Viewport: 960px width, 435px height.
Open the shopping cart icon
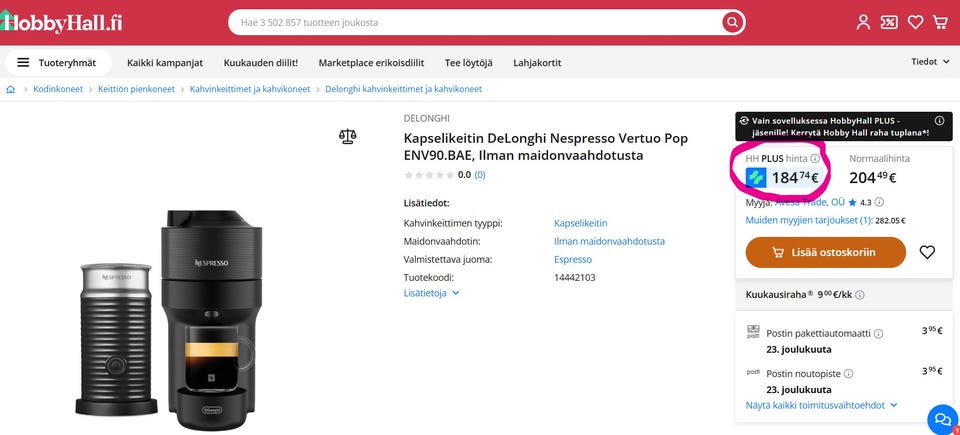tap(940, 23)
